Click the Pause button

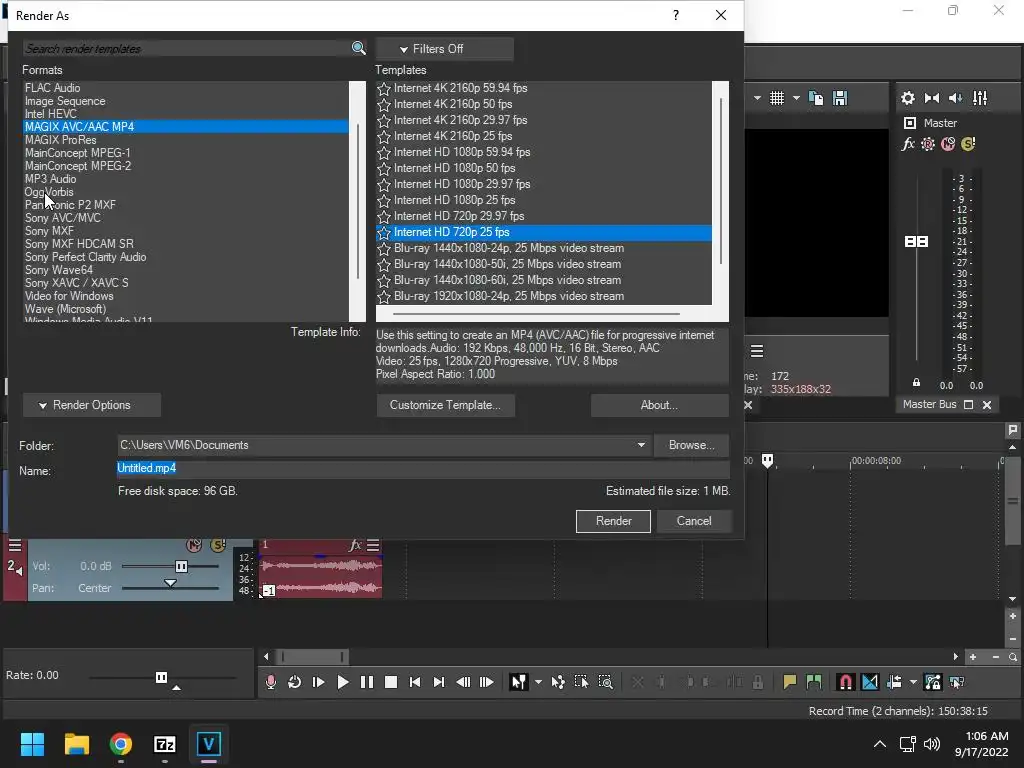tap(366, 682)
